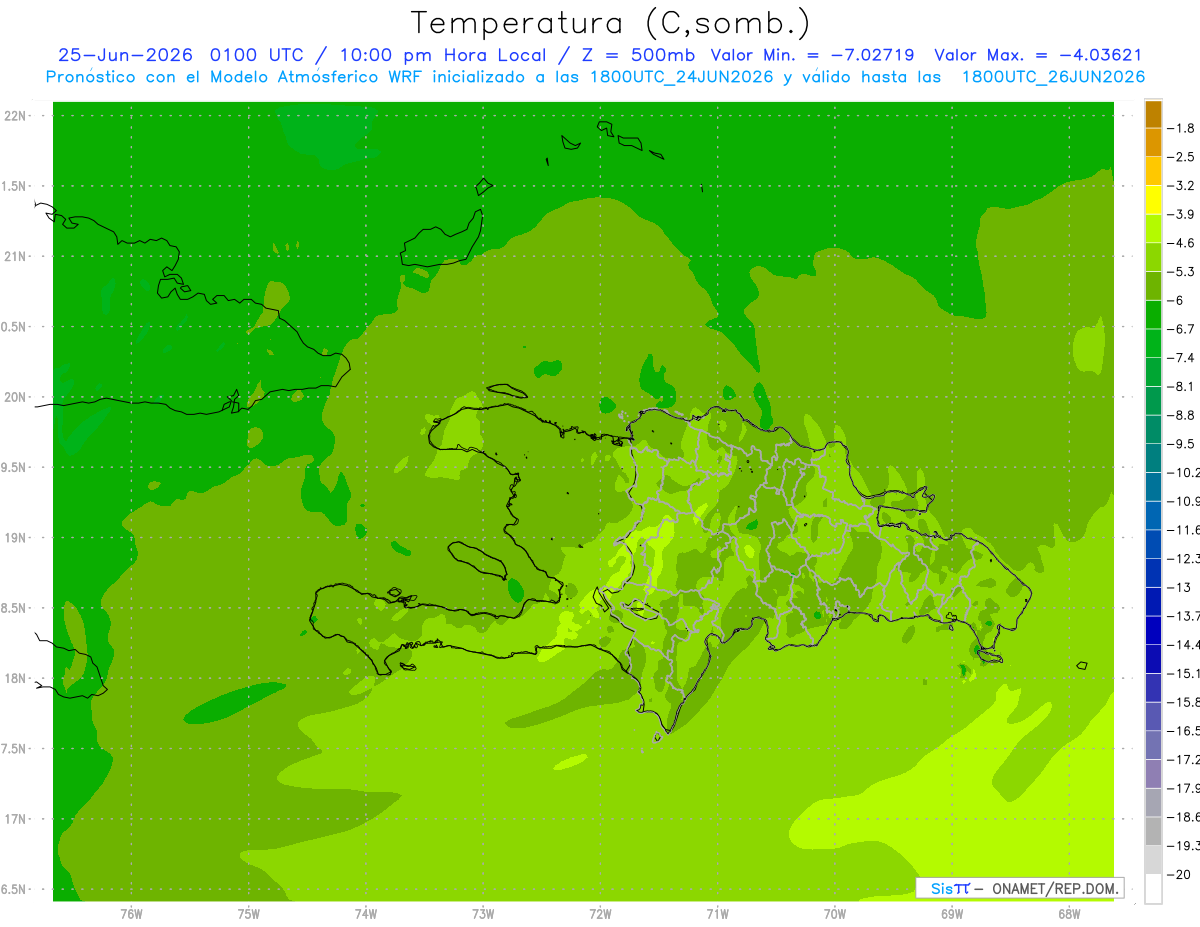Screen dimensions: 1200x927
Task: Click the "73W" longitude label
Action: (483, 913)
